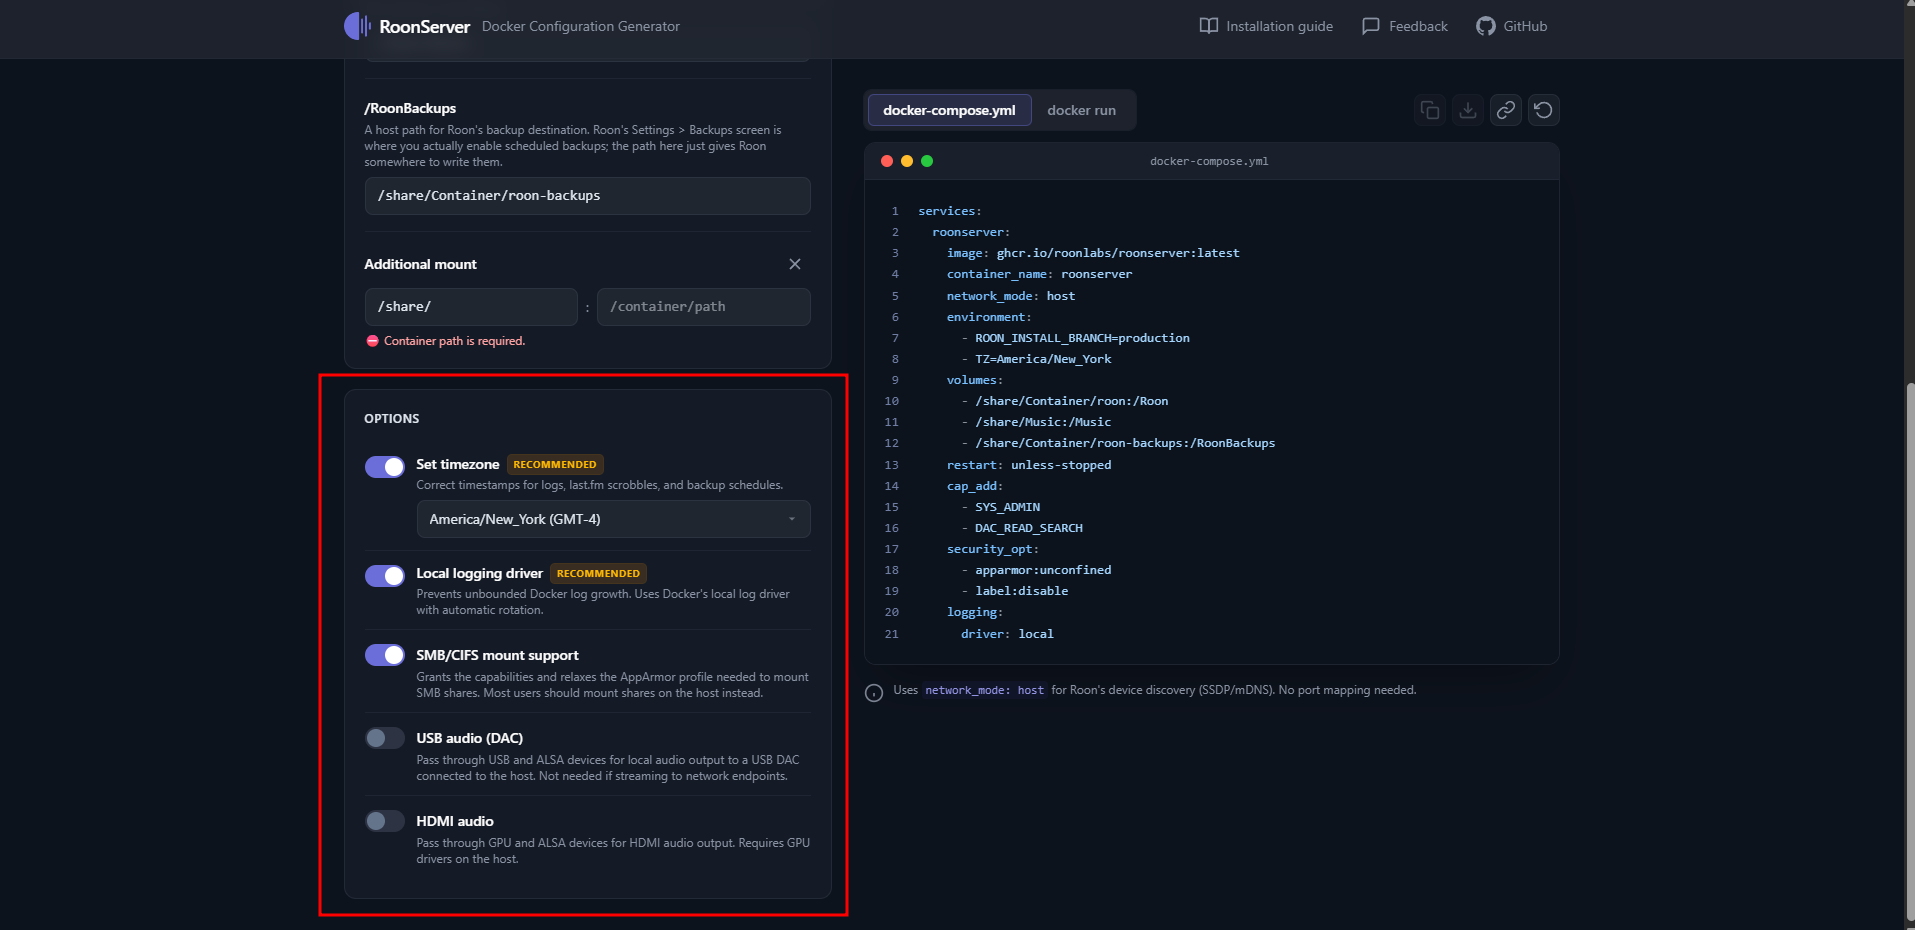Switch to the docker run tab
The image size is (1915, 930).
click(1081, 110)
